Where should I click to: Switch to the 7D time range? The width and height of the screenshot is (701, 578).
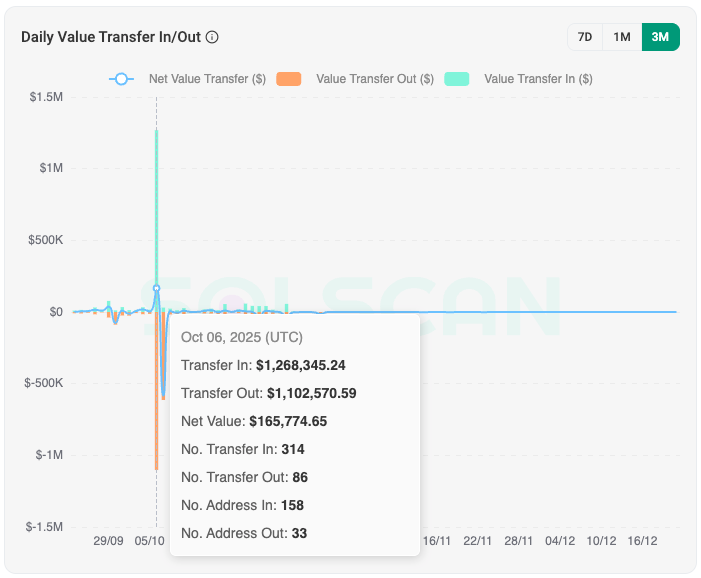pos(585,37)
